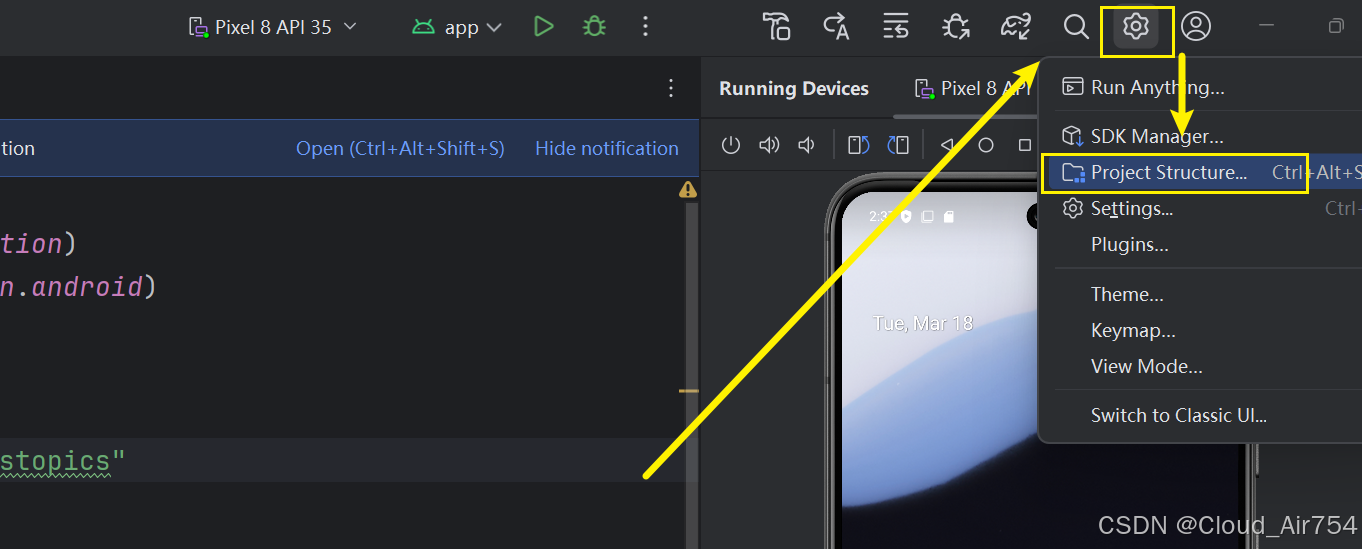Start debugging with the green bug icon
The height and width of the screenshot is (549, 1362).
pyautogui.click(x=595, y=27)
